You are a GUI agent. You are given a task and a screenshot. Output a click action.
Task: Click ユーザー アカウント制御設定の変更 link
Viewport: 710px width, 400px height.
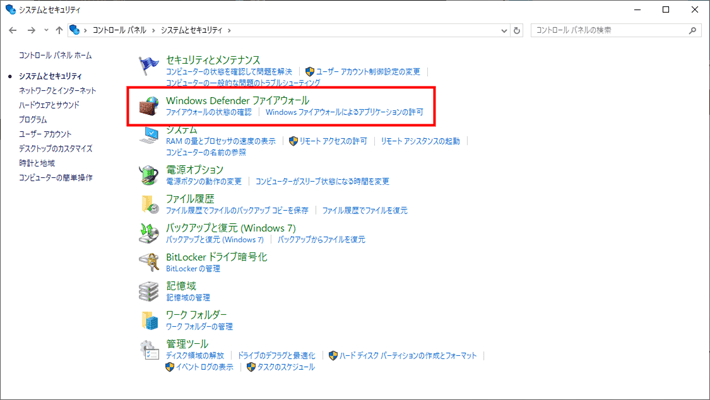tap(368, 72)
